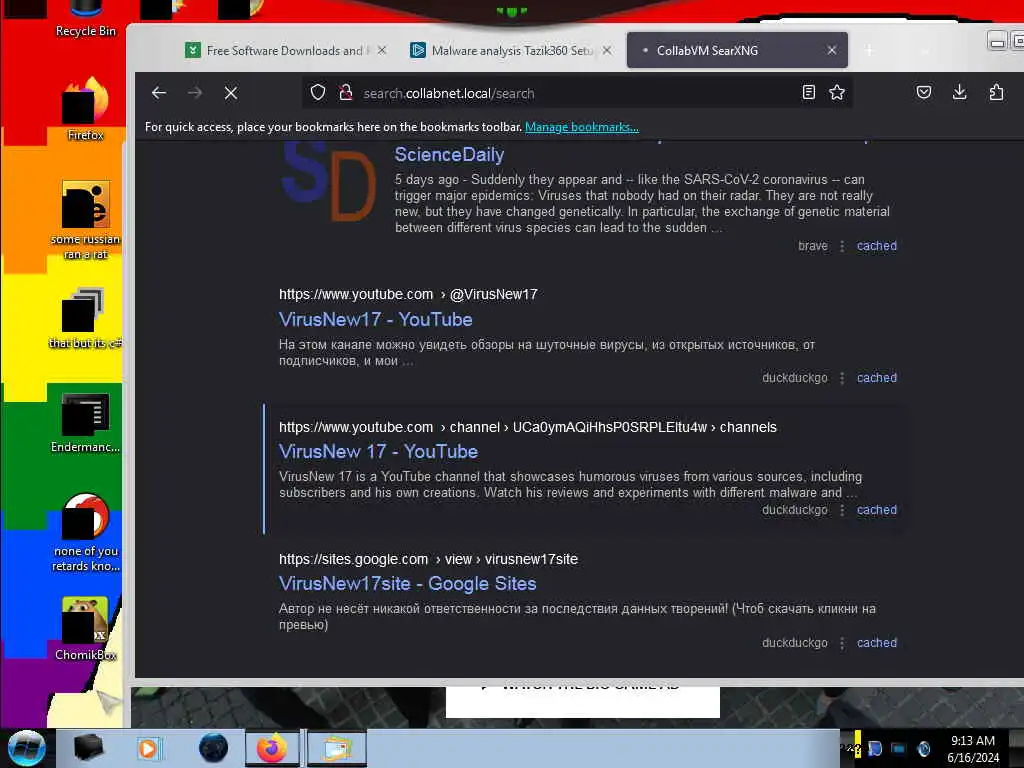
Task: Open the 'VirusNew 17 - YouTube' result
Action: (x=378, y=451)
